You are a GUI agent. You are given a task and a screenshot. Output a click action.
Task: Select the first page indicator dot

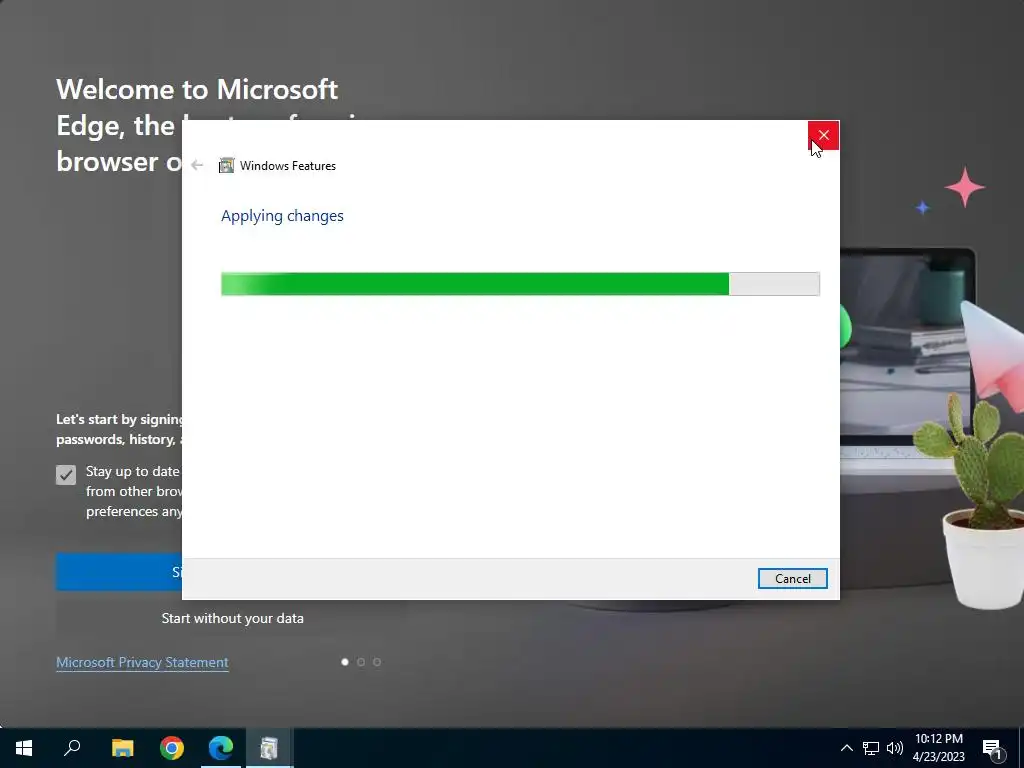click(345, 662)
